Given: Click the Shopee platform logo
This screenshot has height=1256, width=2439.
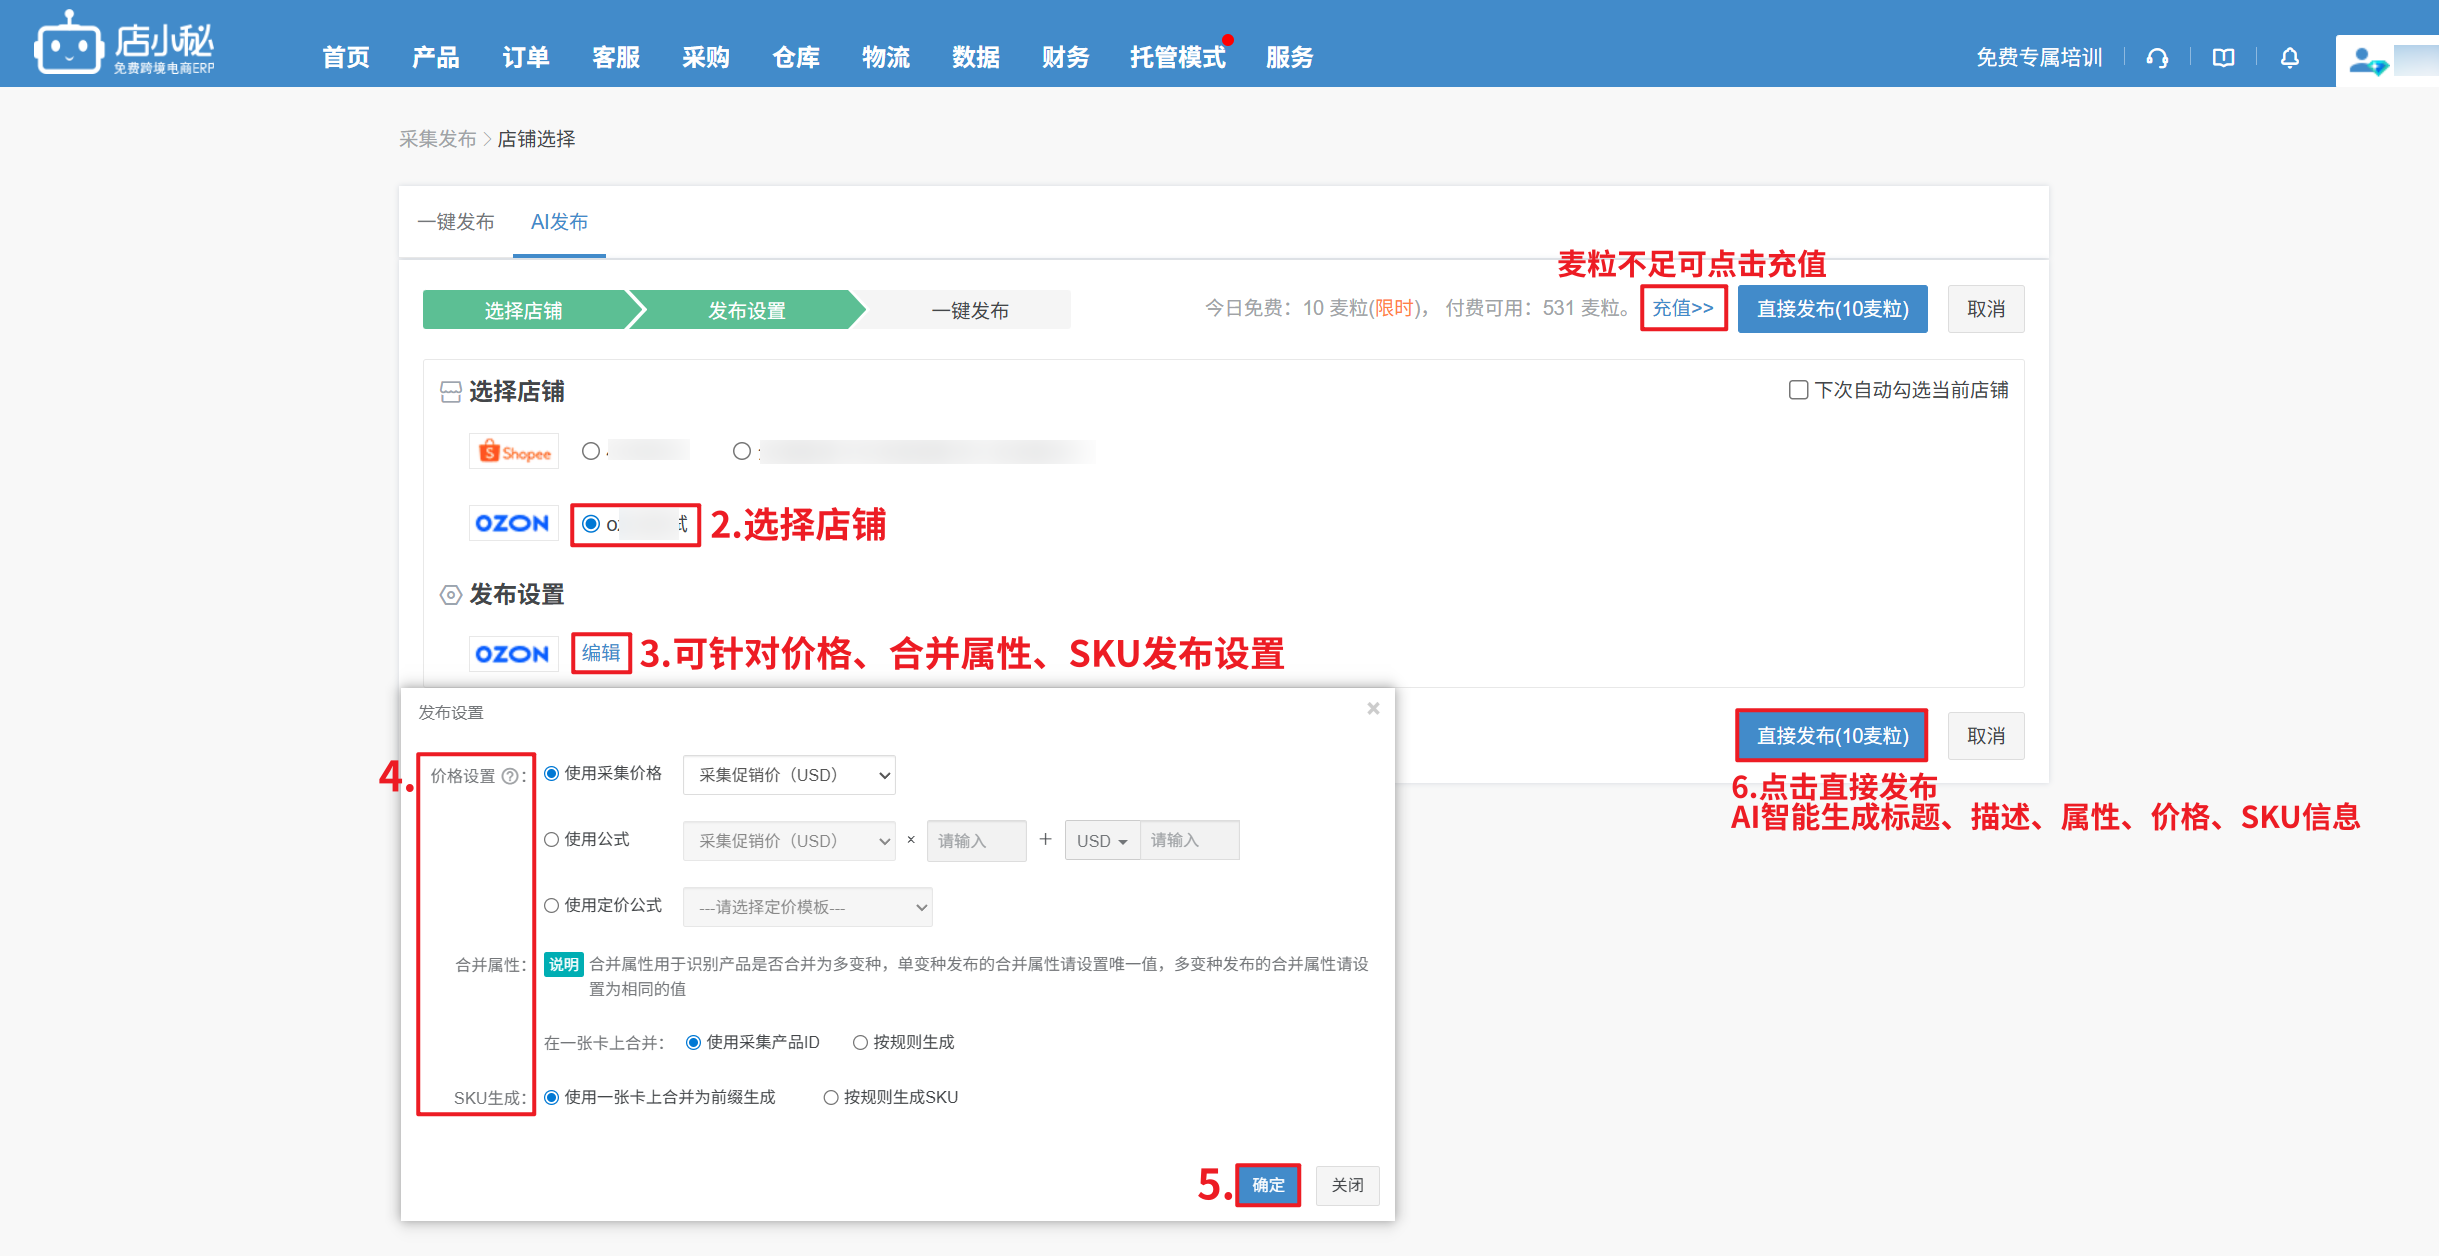Looking at the screenshot, I should [514, 452].
